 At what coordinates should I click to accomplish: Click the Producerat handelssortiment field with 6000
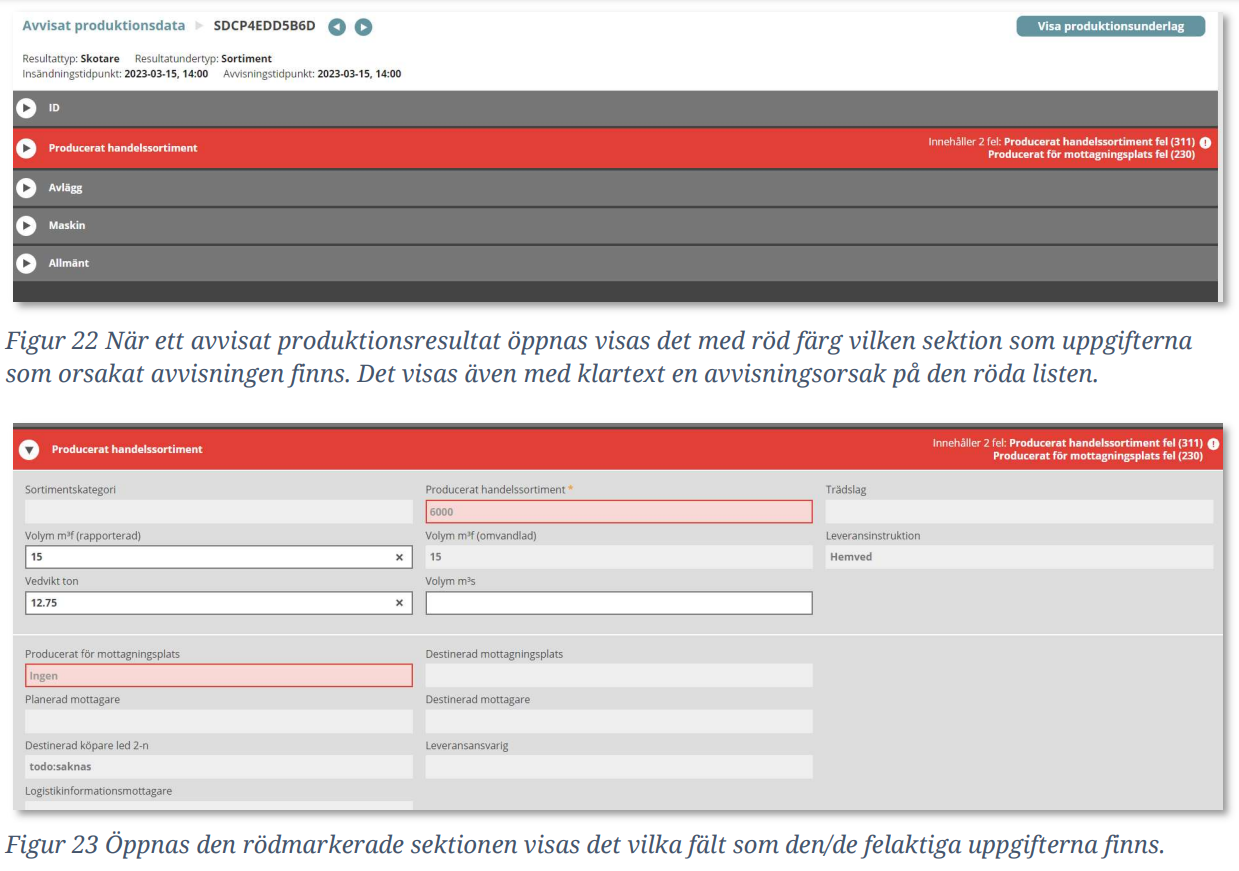(618, 512)
